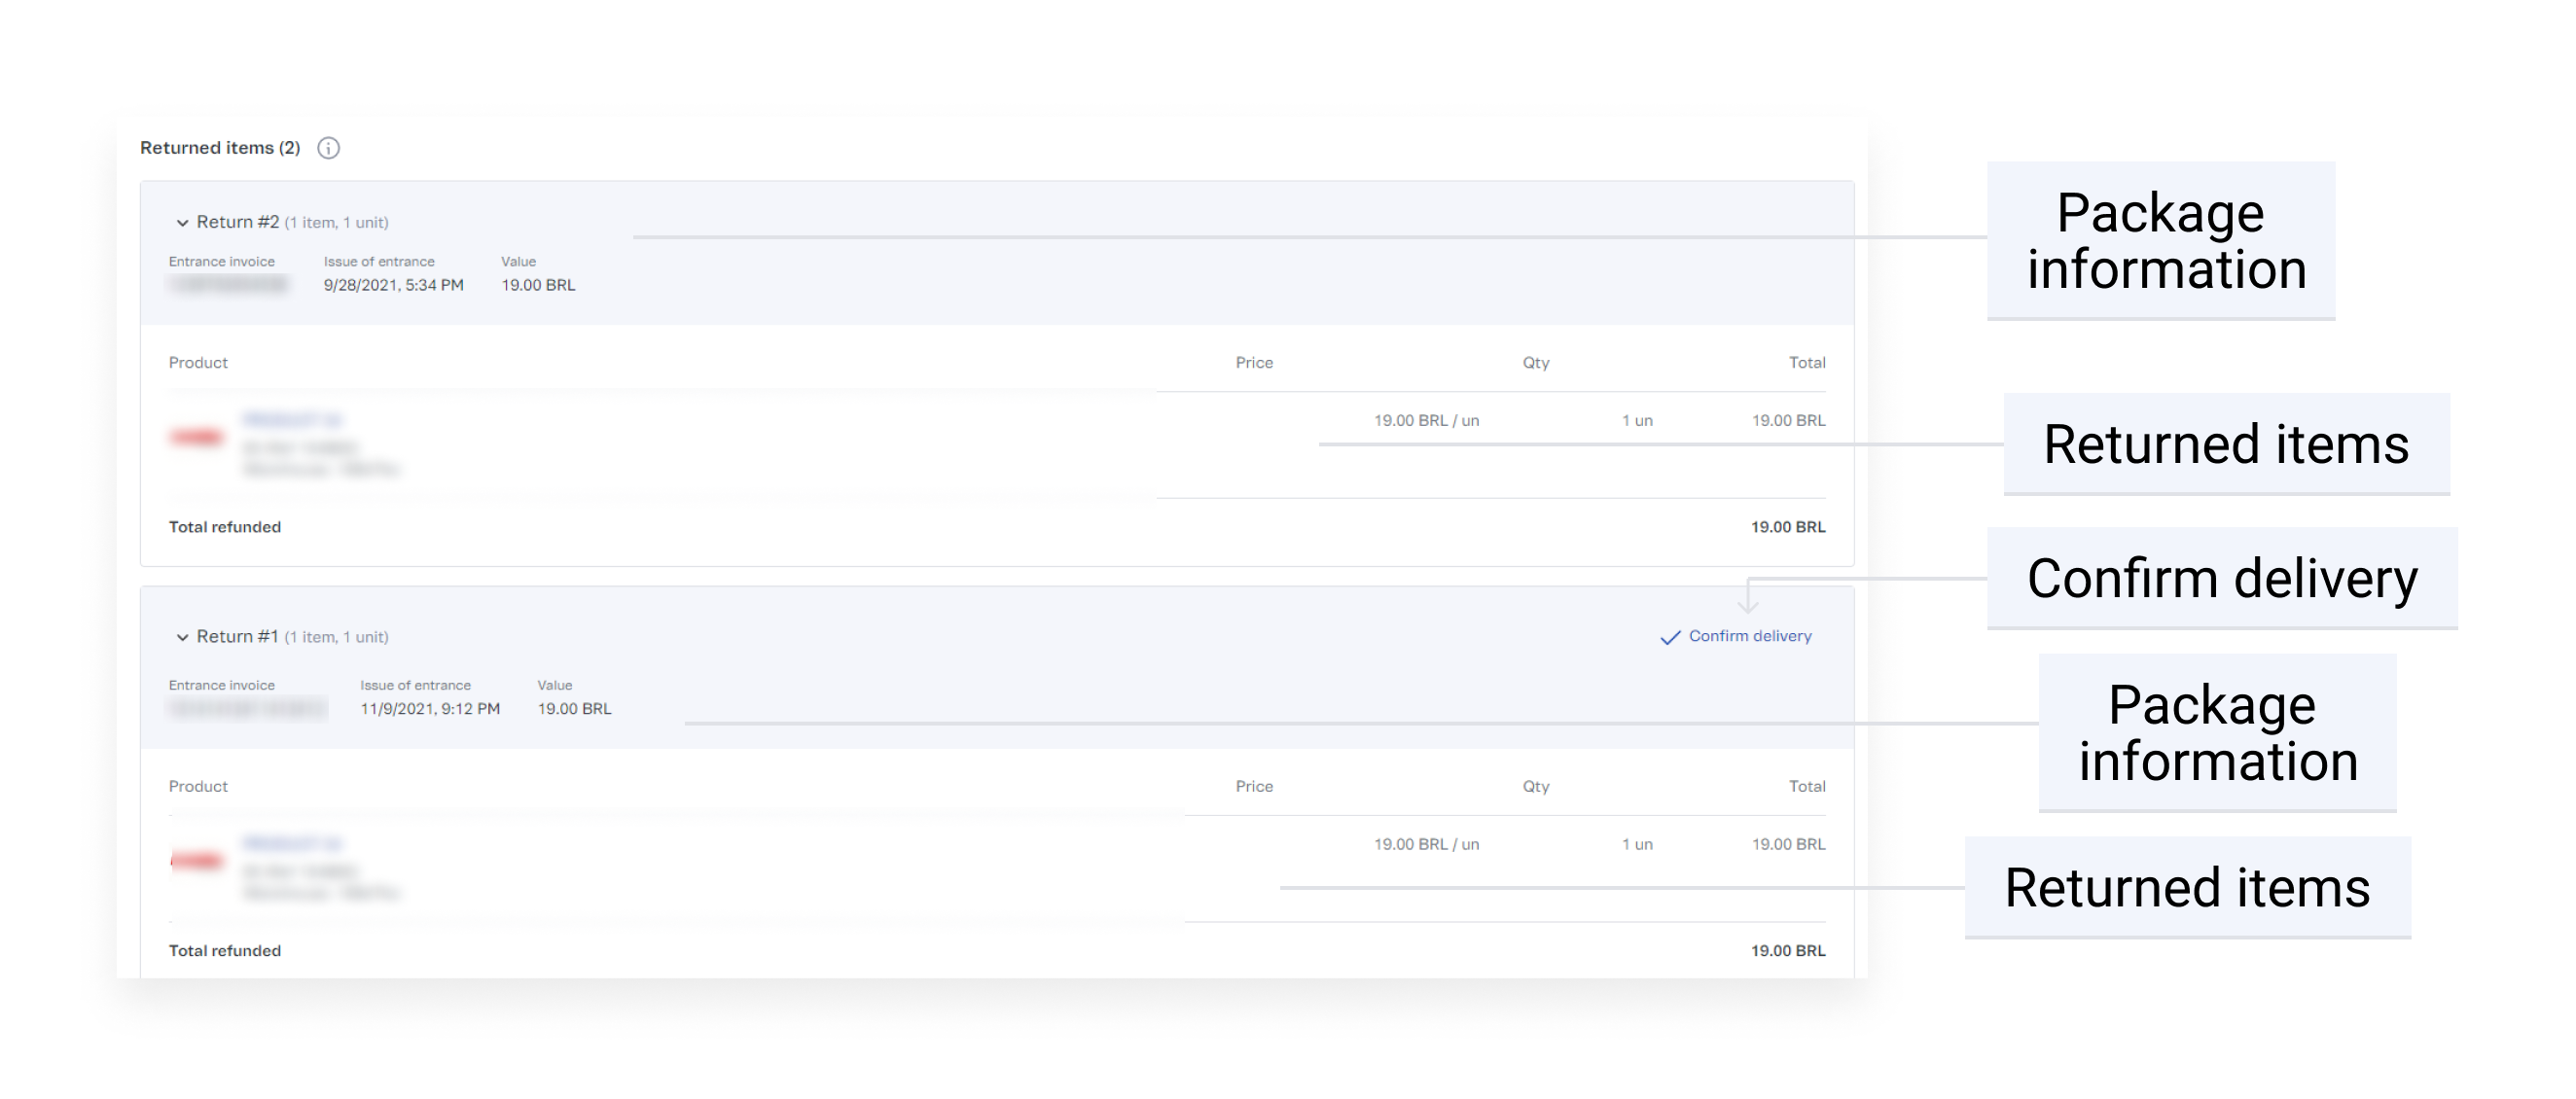Image resolution: width=2576 pixels, height=1099 pixels.
Task: Click the info icon beside Returned items (2)
Action: click(328, 148)
